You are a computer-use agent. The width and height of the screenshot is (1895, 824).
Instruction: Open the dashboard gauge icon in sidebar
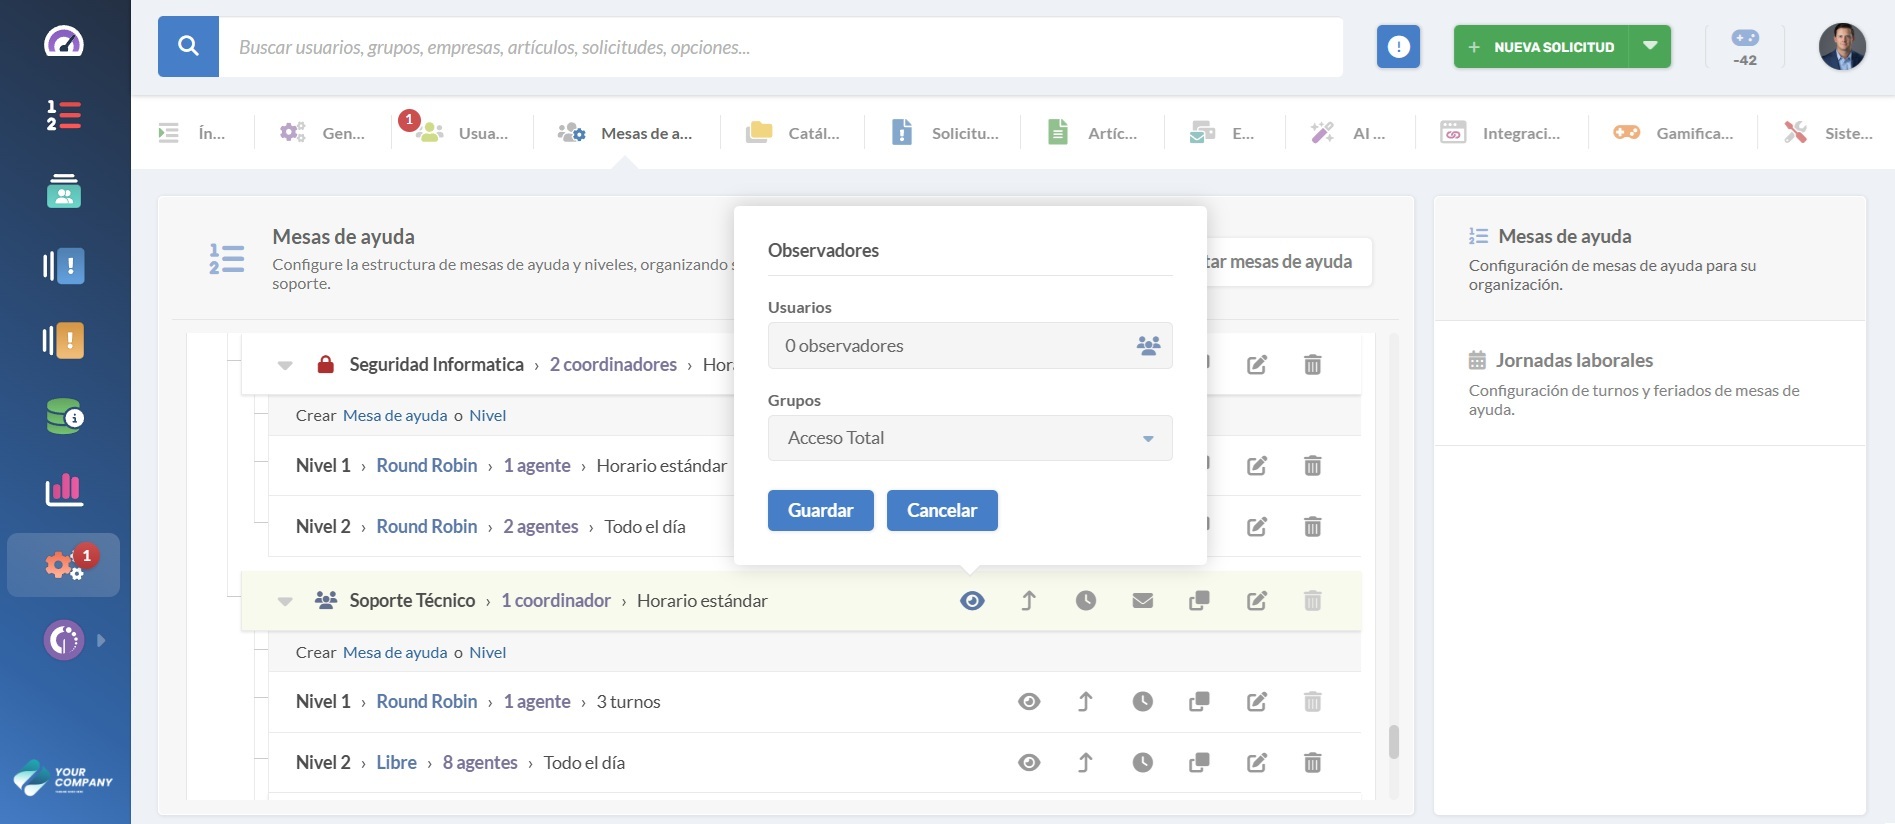tap(64, 42)
